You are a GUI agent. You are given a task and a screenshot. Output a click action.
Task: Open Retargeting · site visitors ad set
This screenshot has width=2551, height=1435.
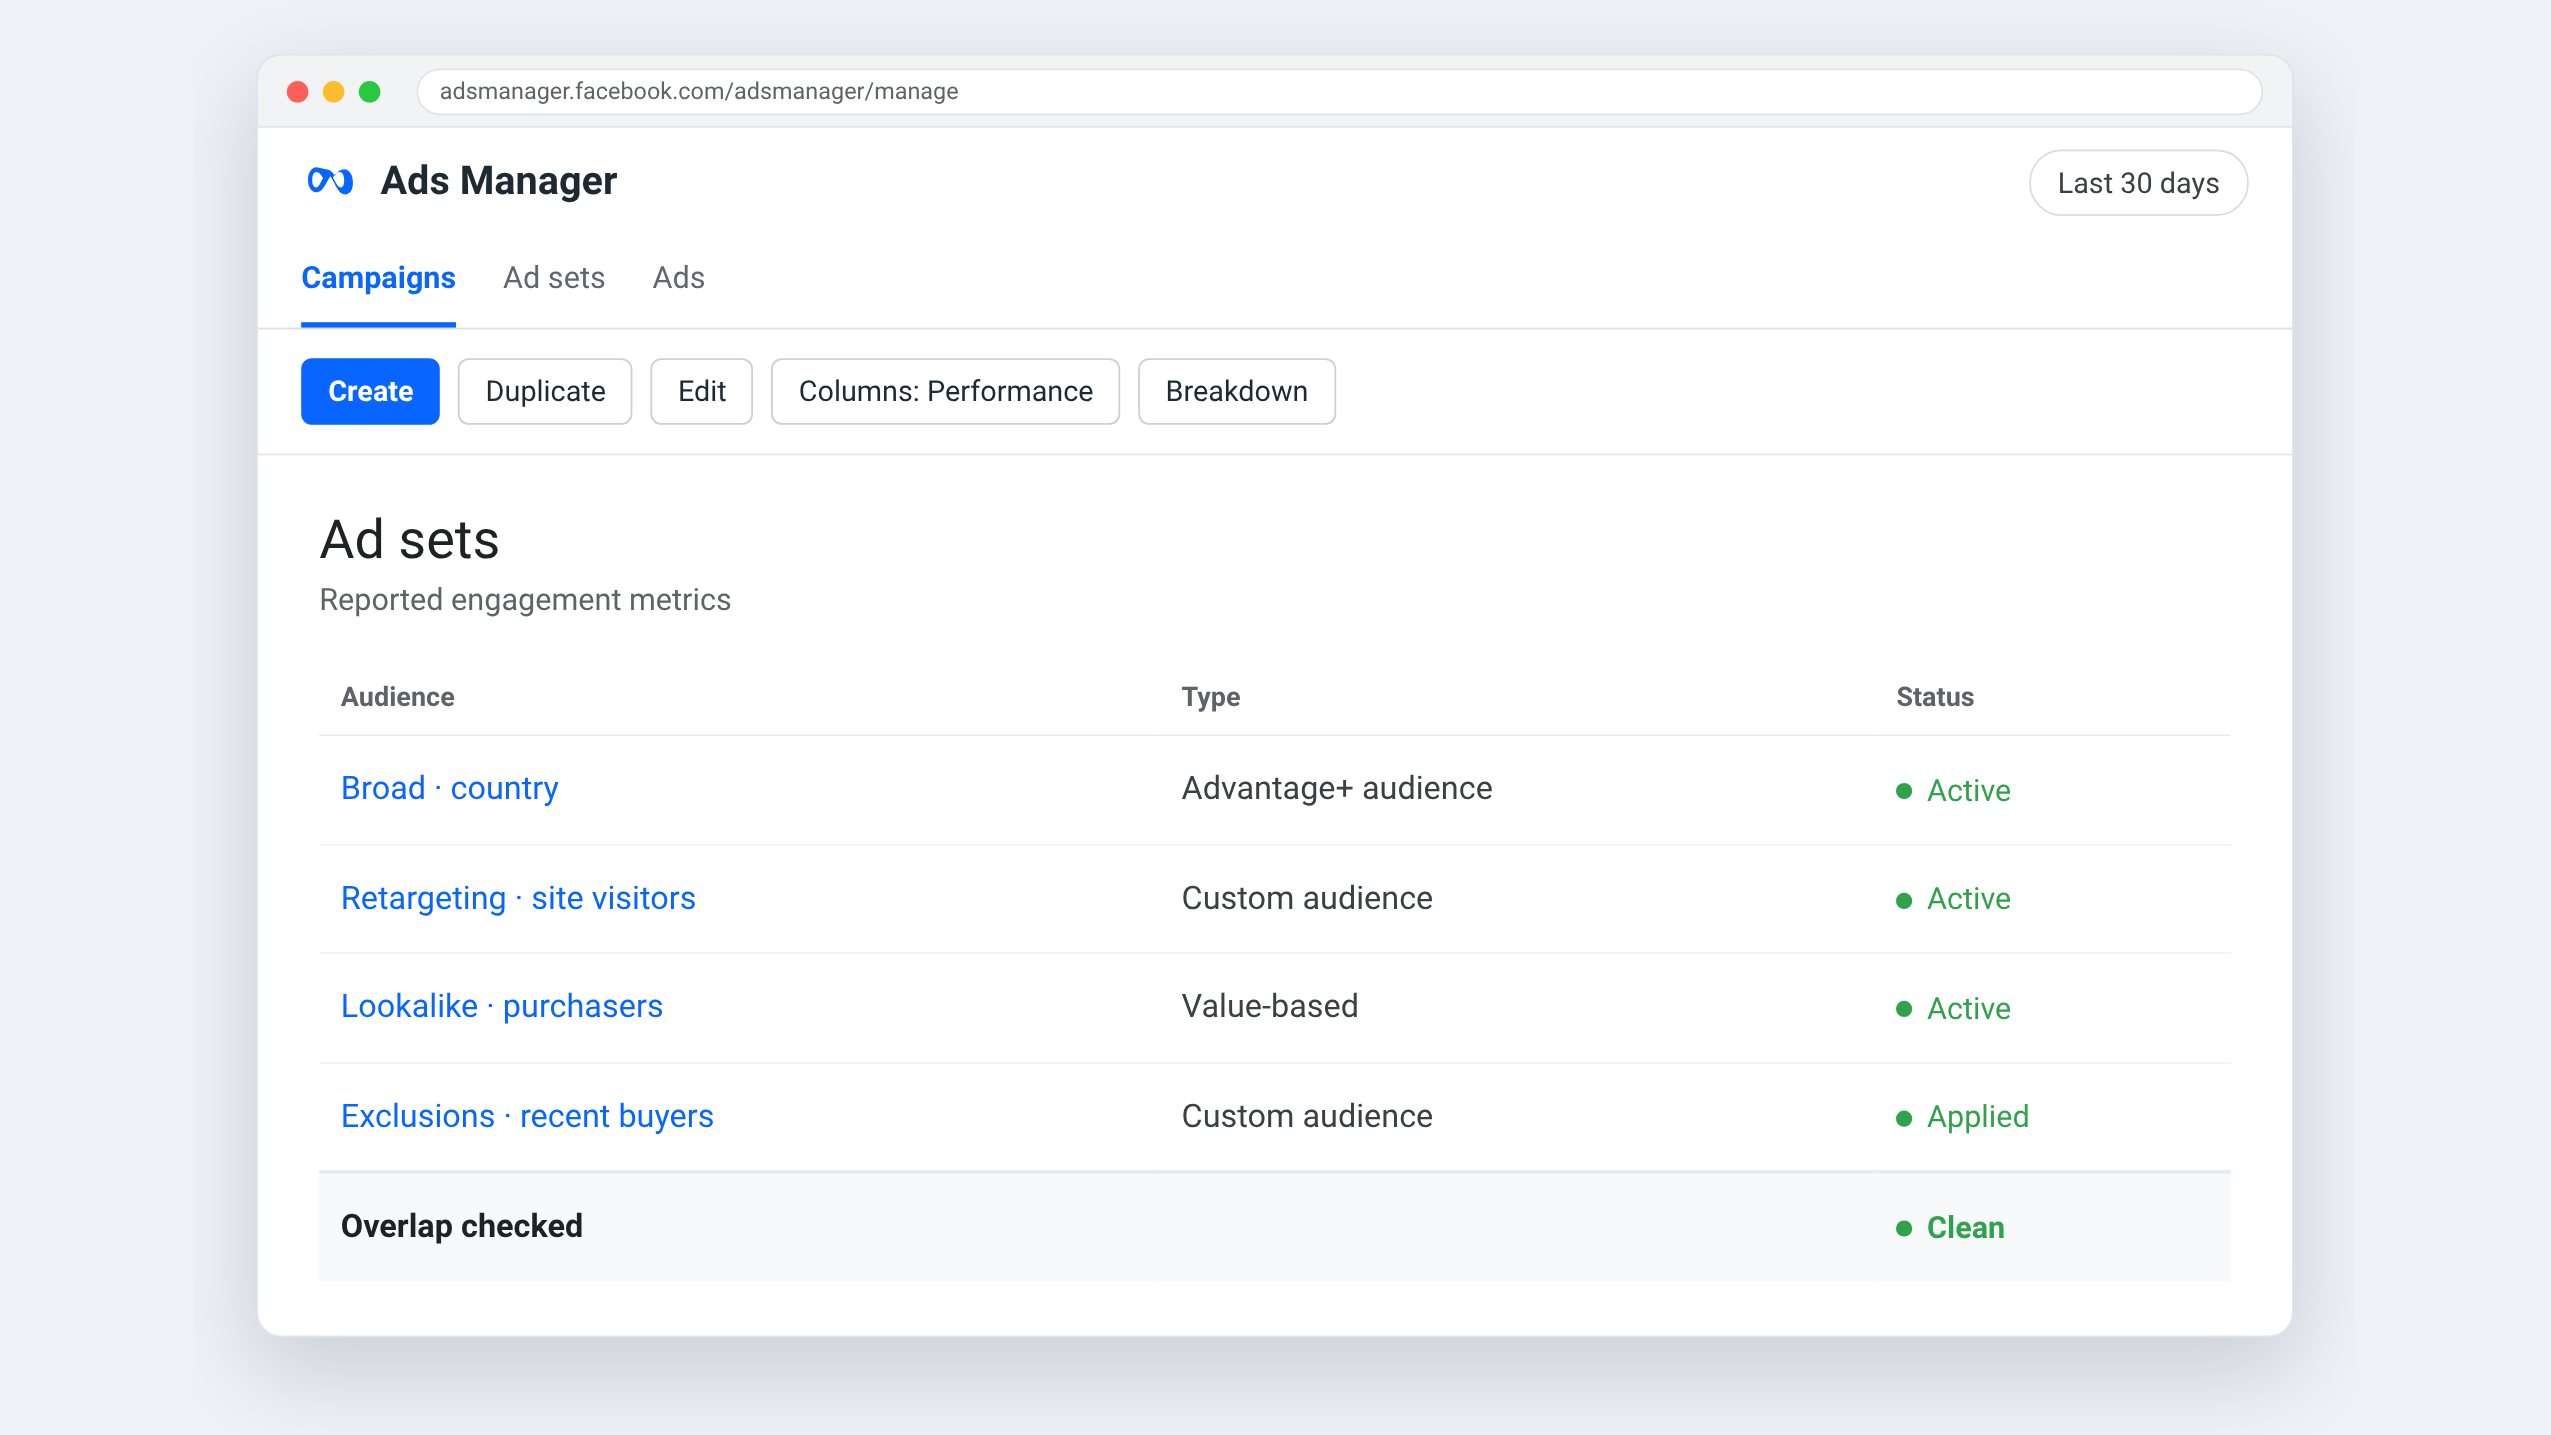518,898
